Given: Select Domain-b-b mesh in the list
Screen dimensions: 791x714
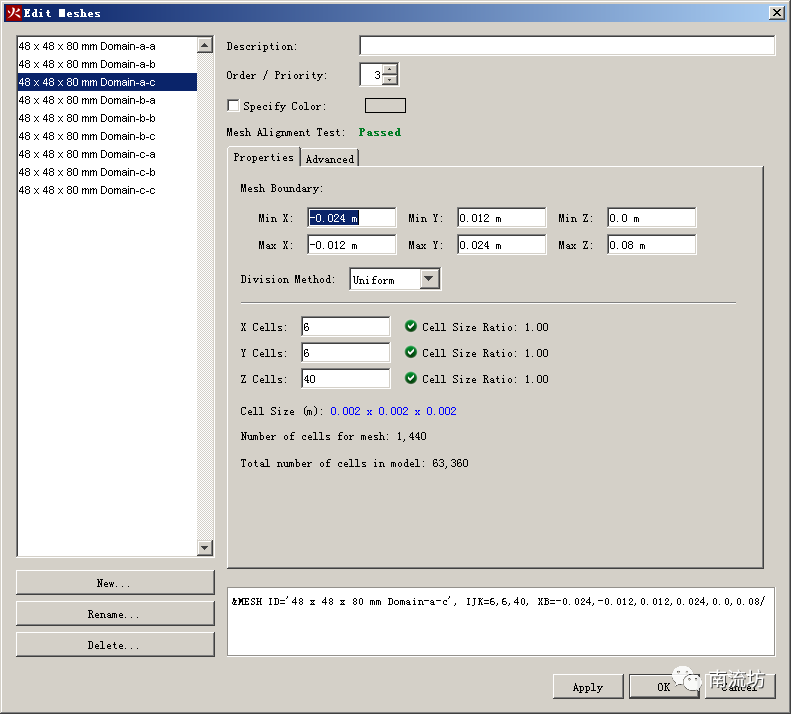Looking at the screenshot, I should [x=87, y=118].
